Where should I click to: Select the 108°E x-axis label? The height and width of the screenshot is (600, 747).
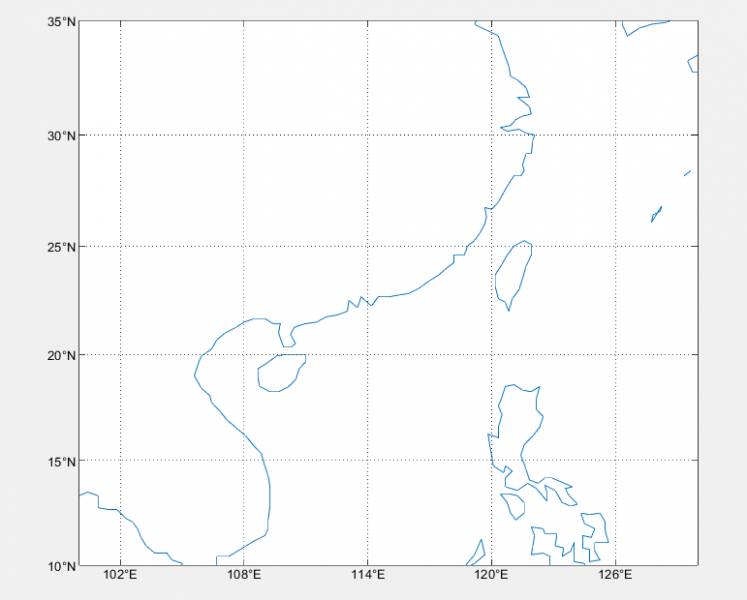click(x=244, y=576)
